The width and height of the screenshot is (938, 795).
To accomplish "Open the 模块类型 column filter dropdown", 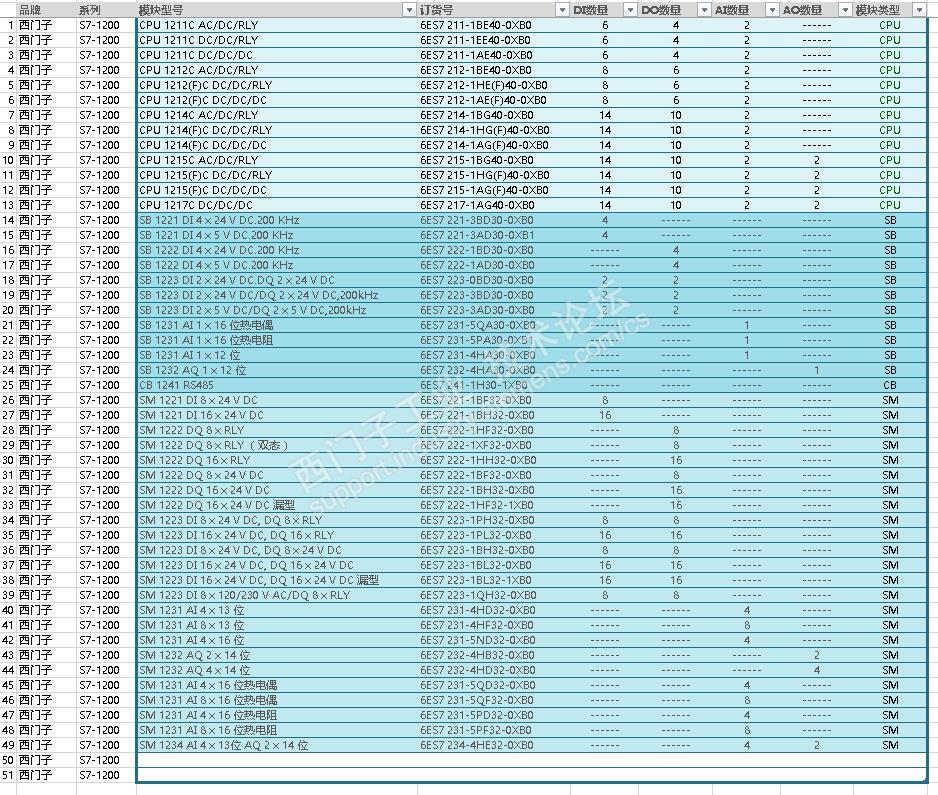I will click(x=919, y=10).
